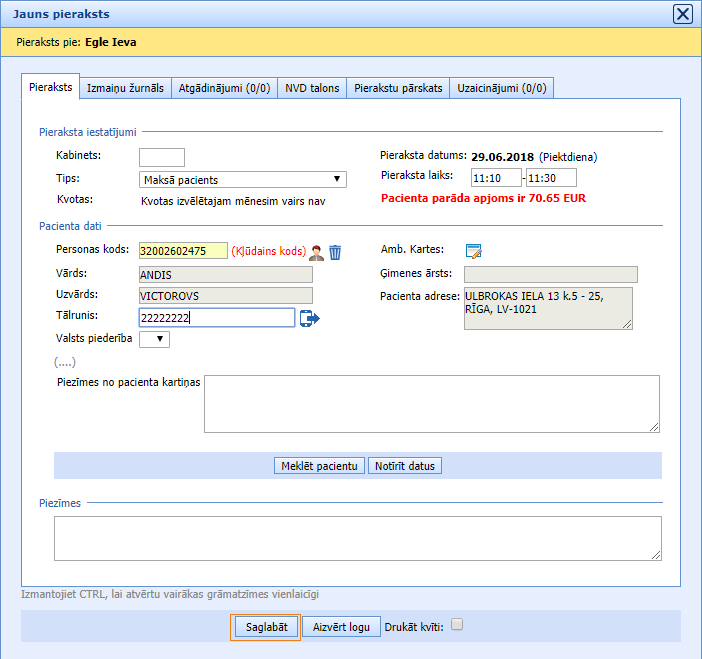This screenshot has width=702, height=659.
Task: Open the Amb. Kartes card icon
Action: pyautogui.click(x=474, y=251)
